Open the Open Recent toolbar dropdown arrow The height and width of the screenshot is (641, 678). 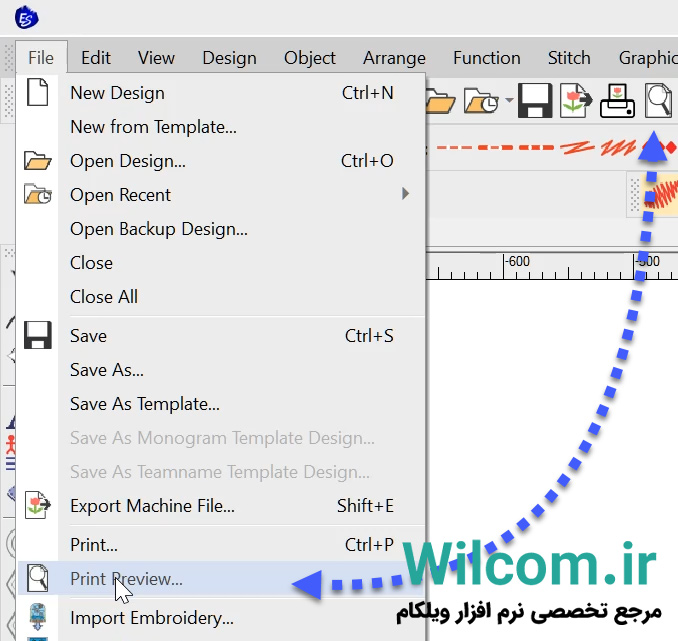tap(509, 100)
